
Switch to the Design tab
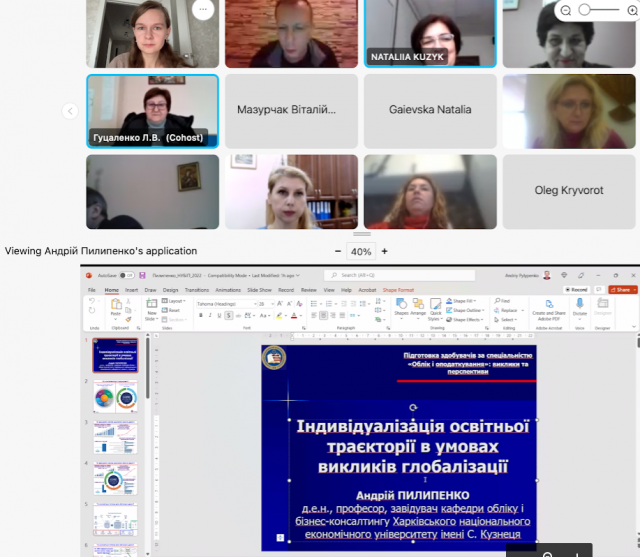tap(171, 290)
